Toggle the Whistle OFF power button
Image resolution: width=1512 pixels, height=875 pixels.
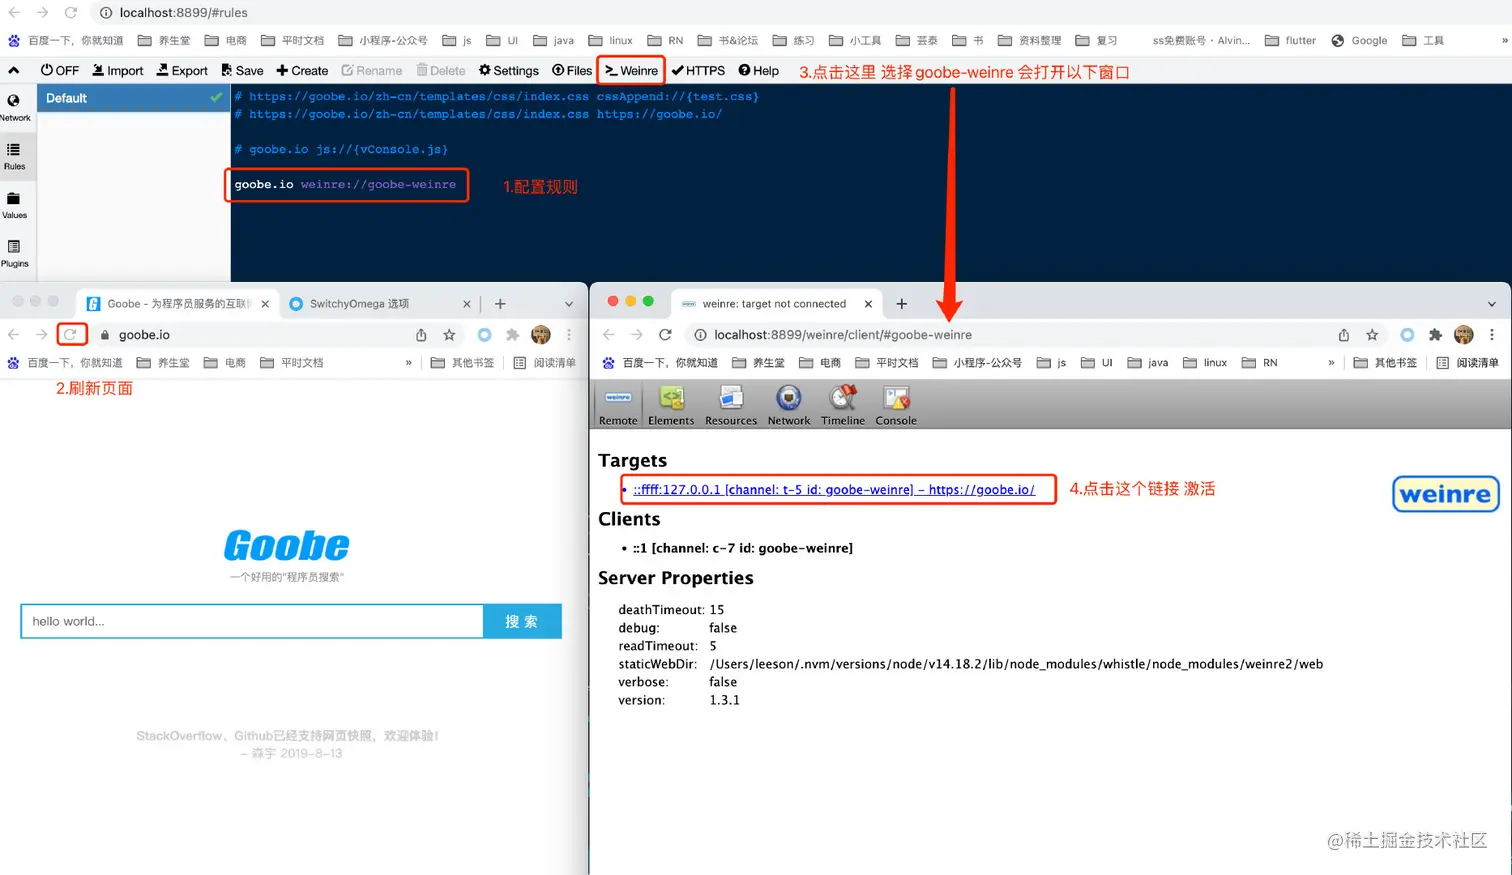59,71
